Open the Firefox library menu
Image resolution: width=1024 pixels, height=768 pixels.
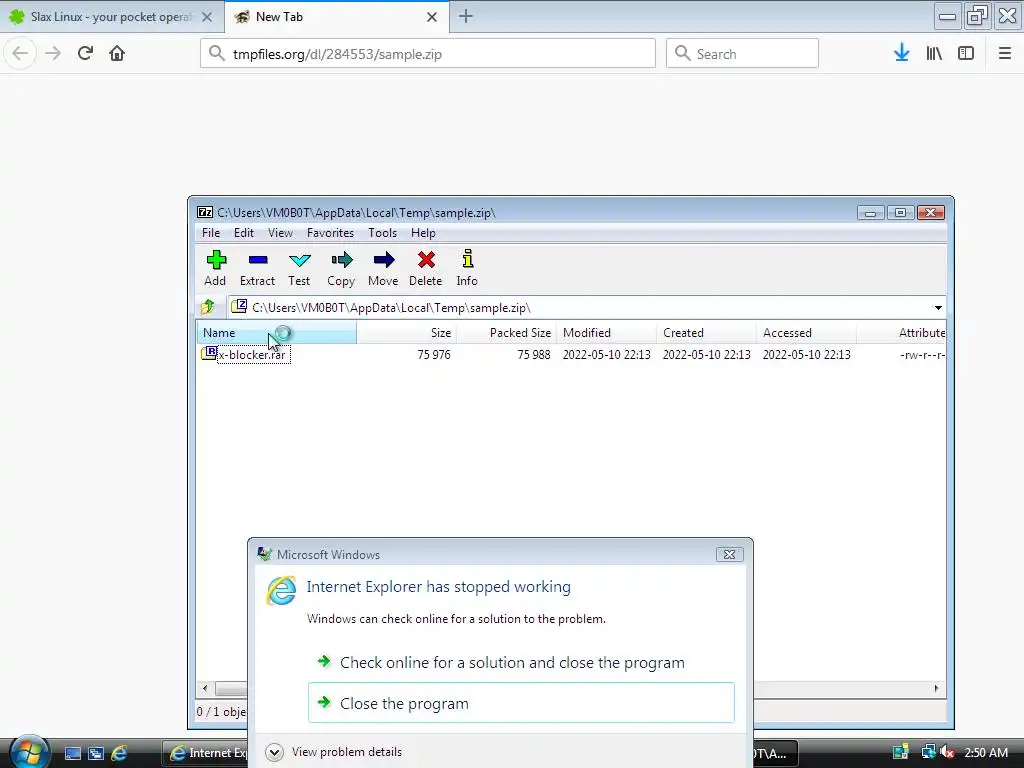[934, 54]
